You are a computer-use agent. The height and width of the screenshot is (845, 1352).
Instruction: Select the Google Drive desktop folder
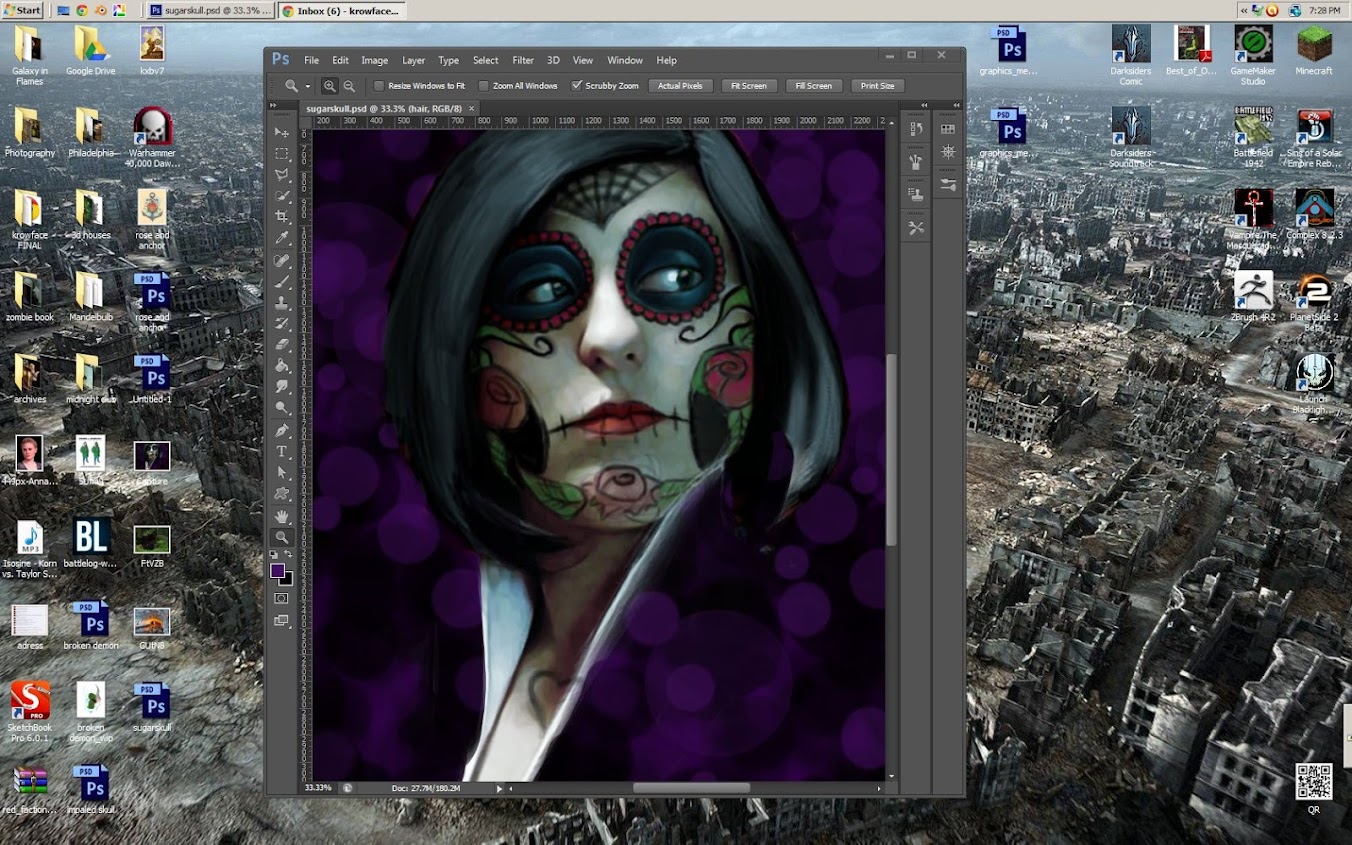pyautogui.click(x=91, y=52)
